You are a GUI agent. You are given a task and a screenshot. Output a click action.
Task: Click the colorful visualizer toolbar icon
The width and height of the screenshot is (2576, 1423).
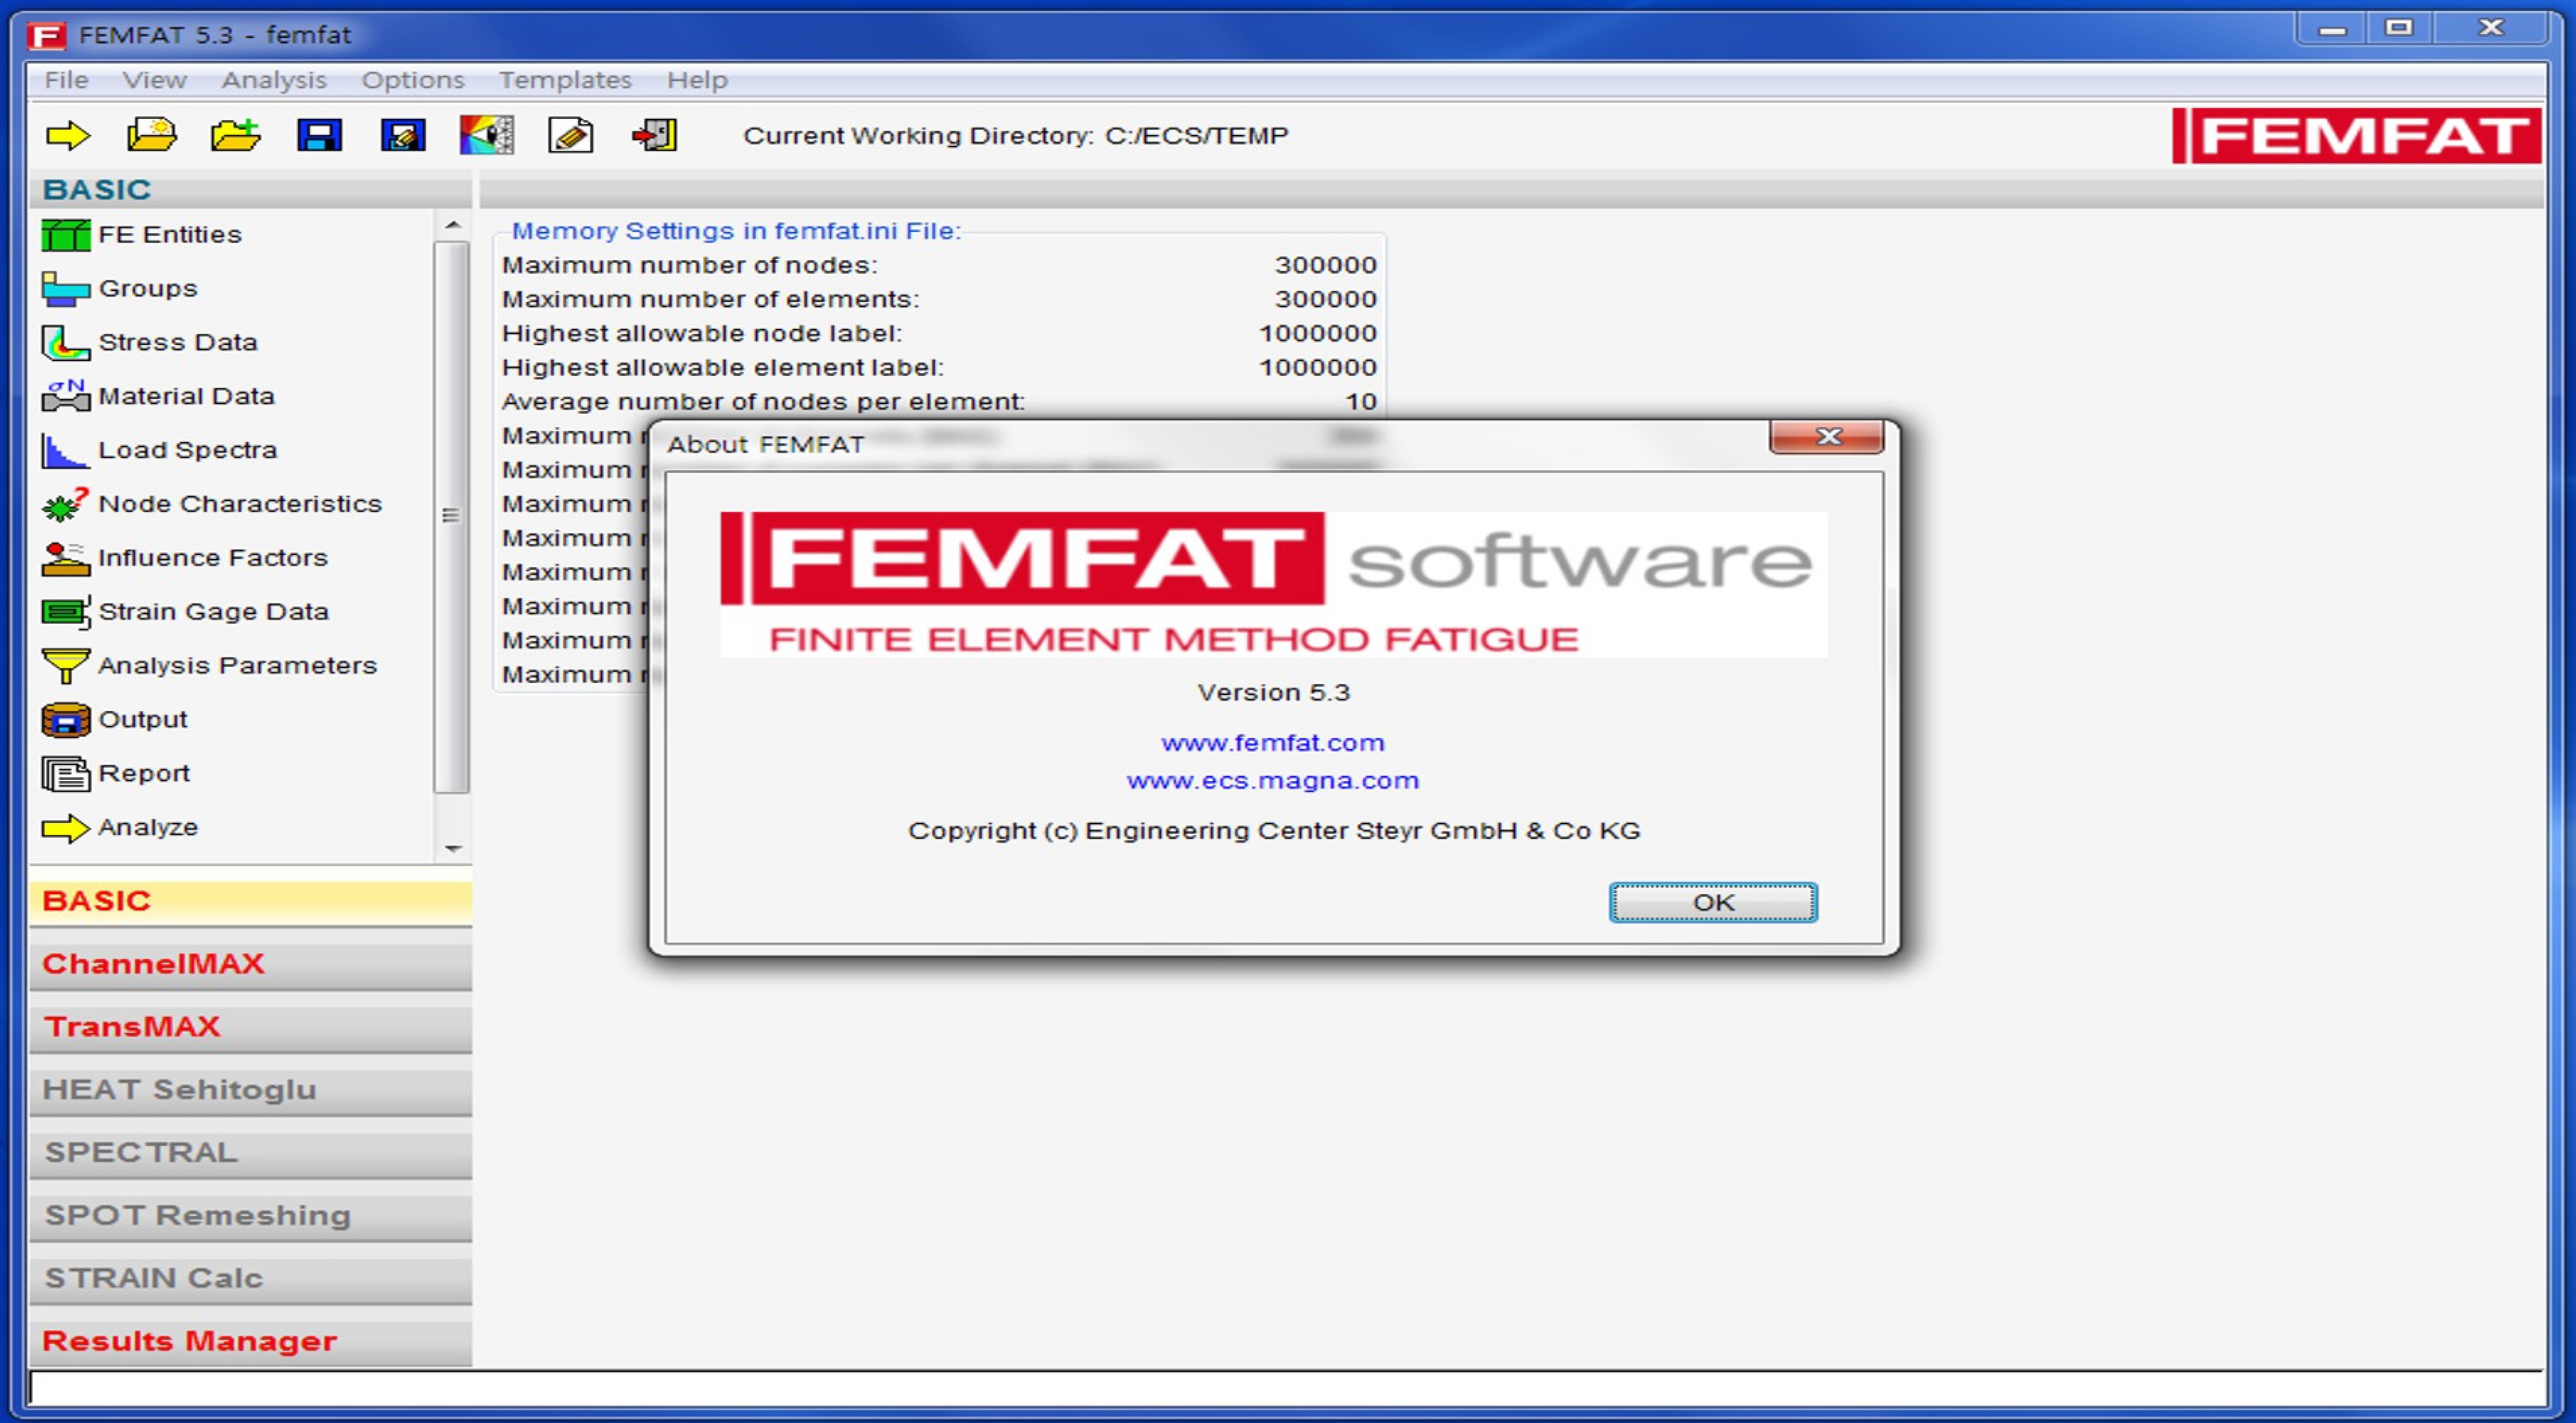487,135
